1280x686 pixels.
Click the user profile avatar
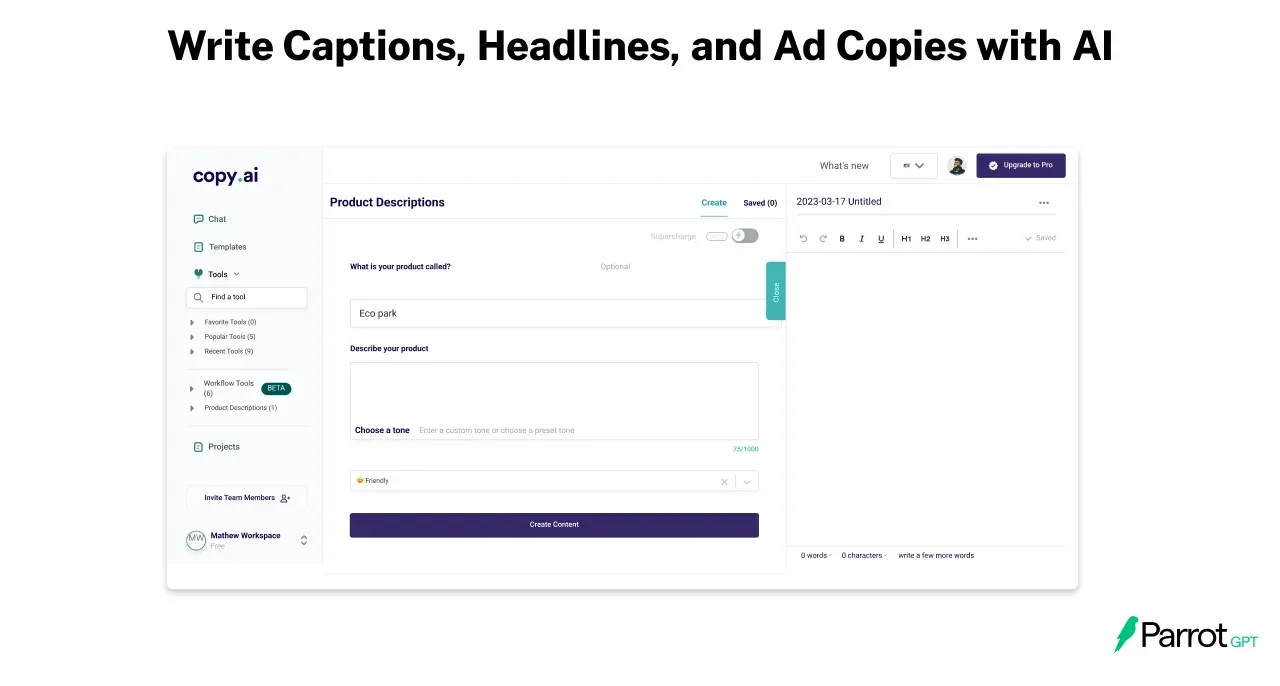[957, 166]
